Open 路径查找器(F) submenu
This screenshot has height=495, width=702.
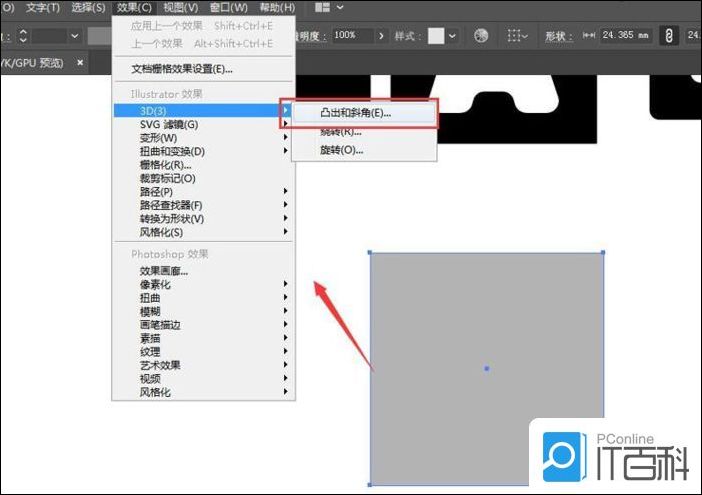[x=203, y=205]
